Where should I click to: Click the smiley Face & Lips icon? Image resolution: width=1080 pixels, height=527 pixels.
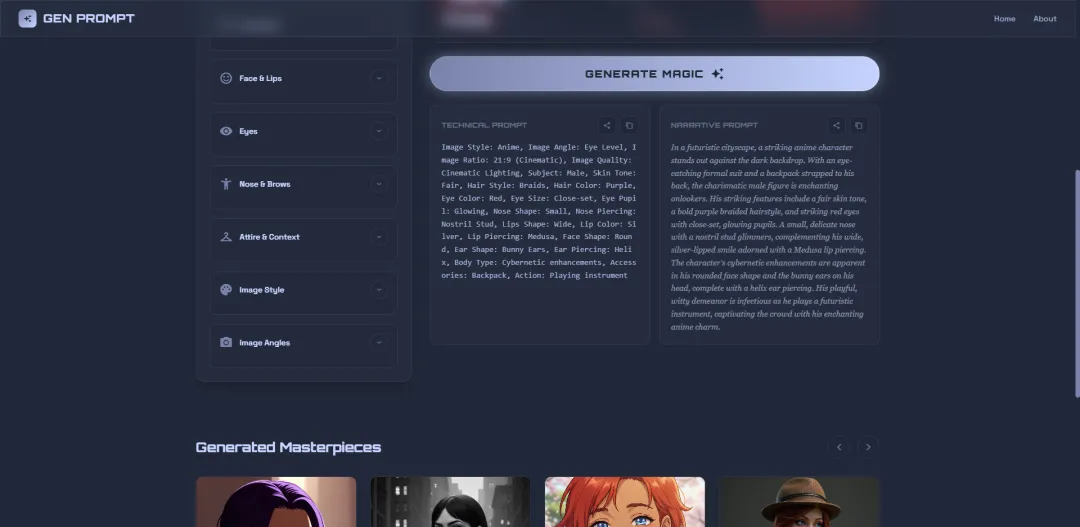click(226, 78)
